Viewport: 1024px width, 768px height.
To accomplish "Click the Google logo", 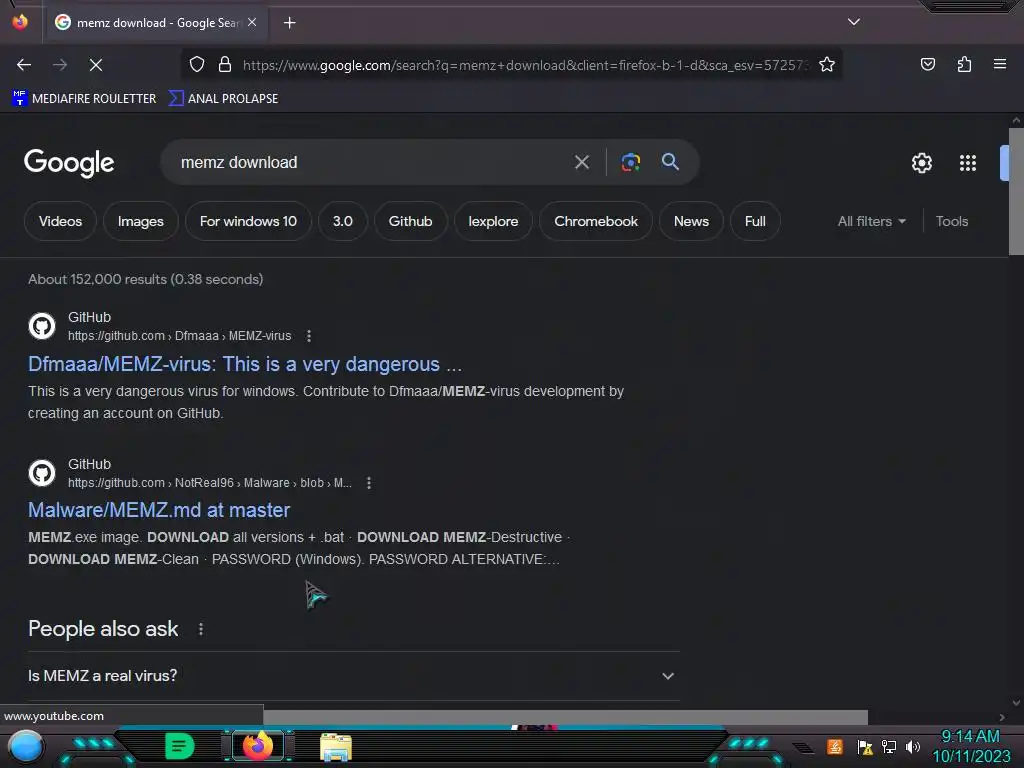I will (x=69, y=163).
